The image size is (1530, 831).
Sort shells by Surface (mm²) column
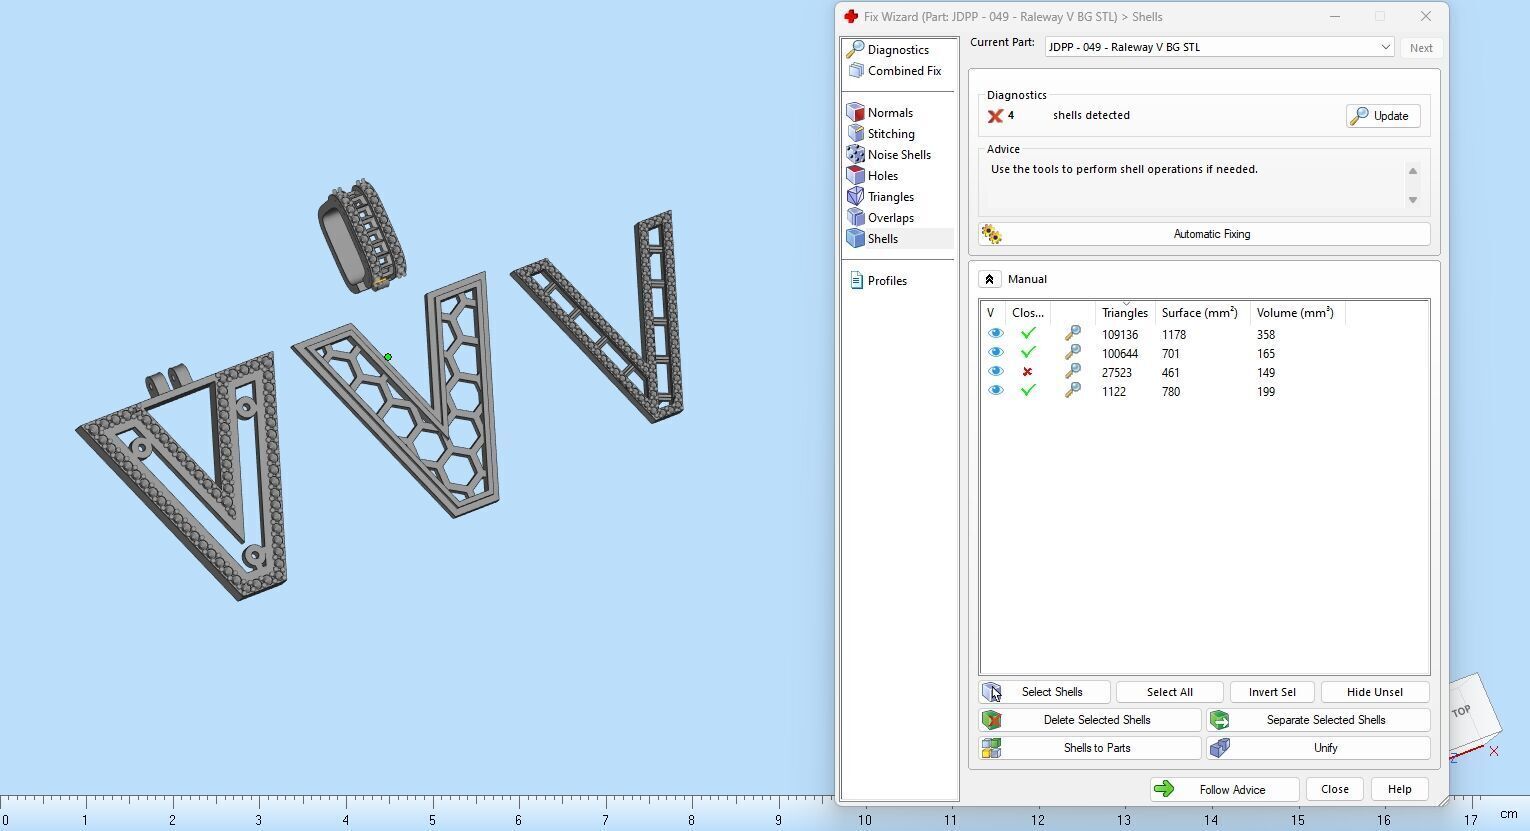(x=1199, y=313)
